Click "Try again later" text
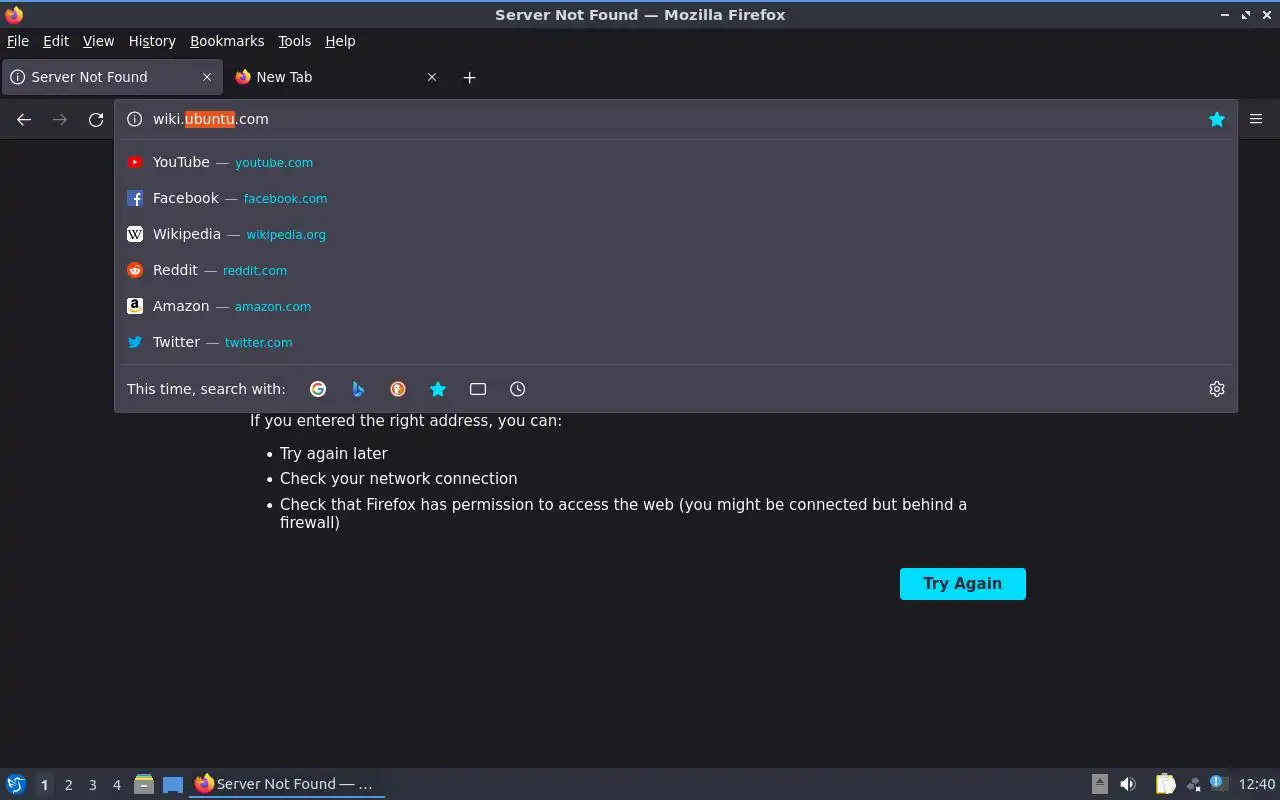1280x800 pixels. (x=334, y=453)
